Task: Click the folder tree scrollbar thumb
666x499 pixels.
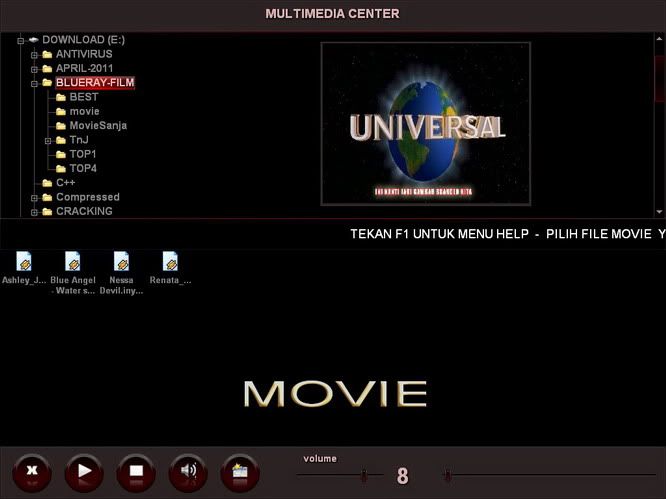Action: [x=659, y=79]
